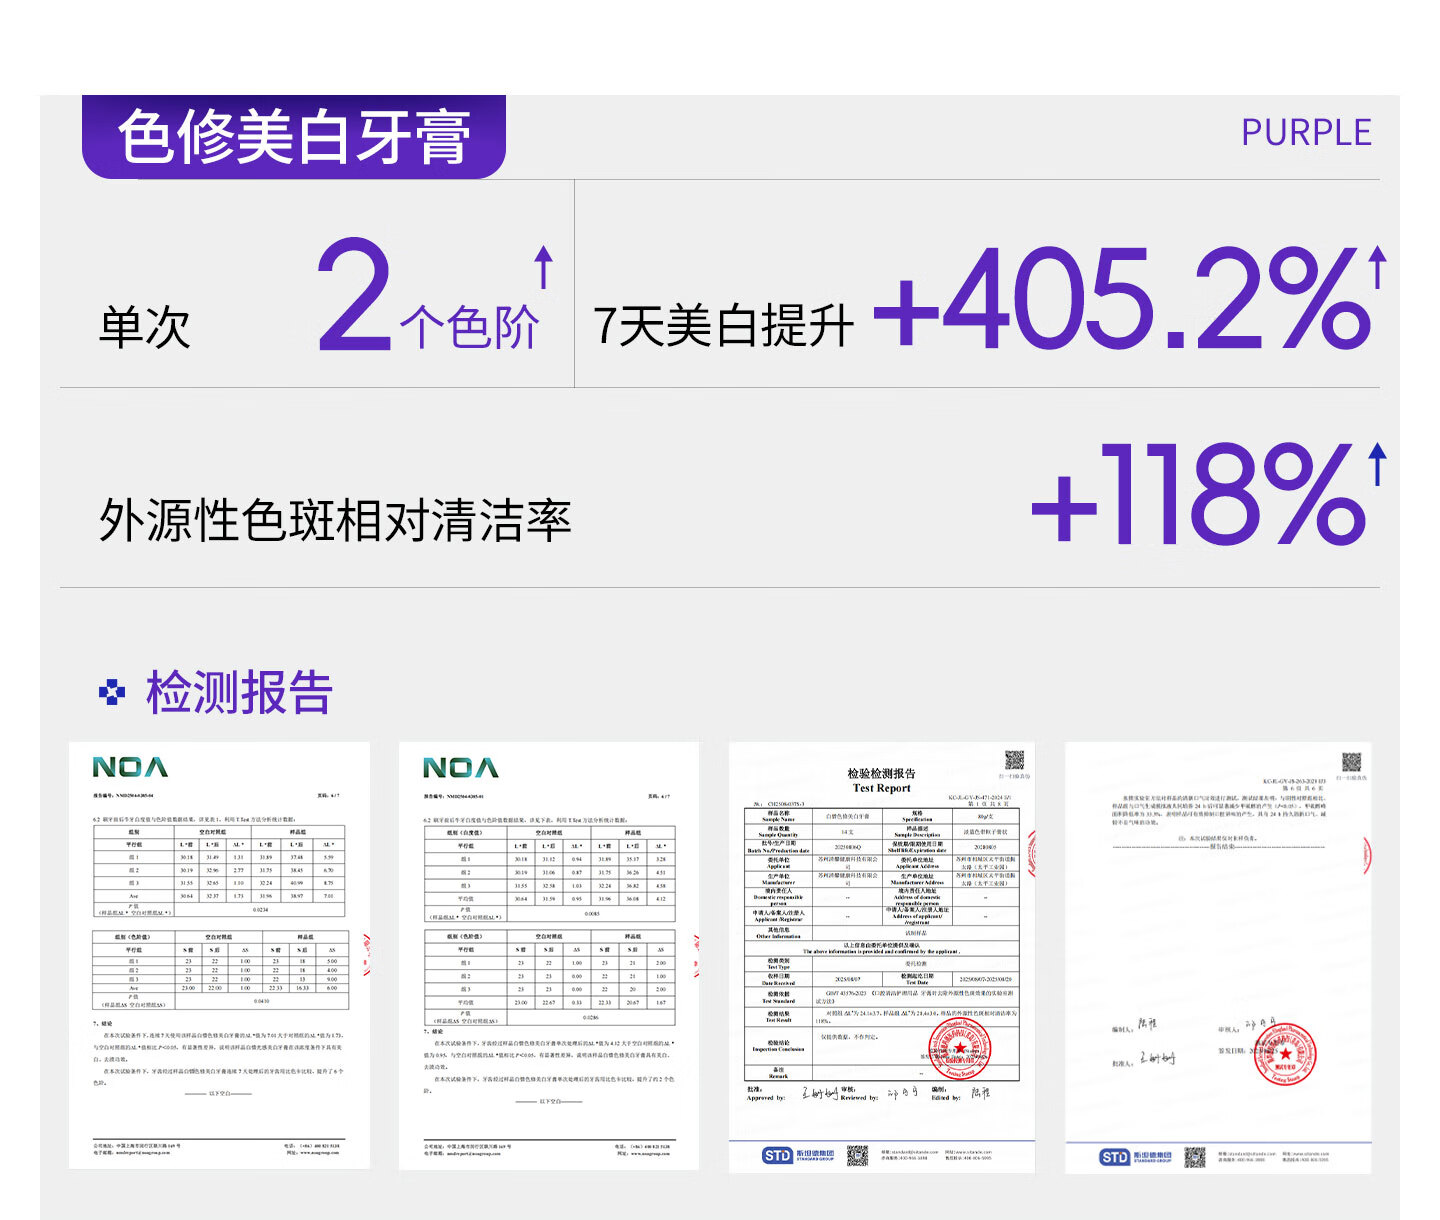This screenshot has height=1220, width=1440.
Task: Click the 单次 text
Action: (145, 327)
